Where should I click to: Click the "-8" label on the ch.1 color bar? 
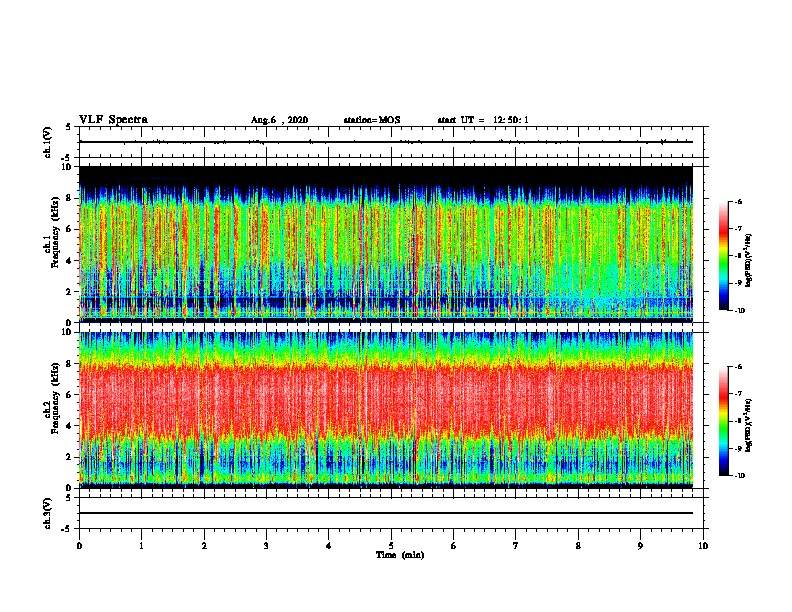tap(738, 256)
